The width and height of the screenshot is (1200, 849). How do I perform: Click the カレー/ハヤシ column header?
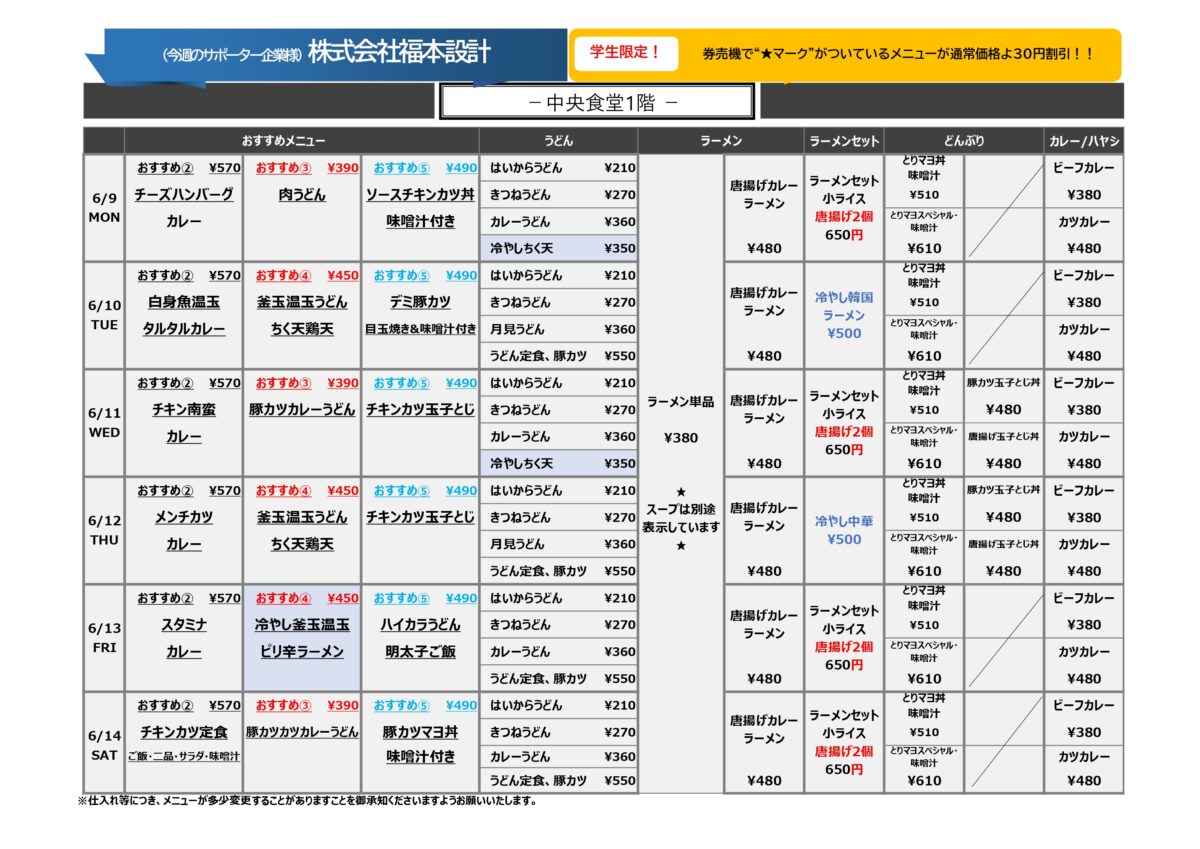[x=1084, y=141]
